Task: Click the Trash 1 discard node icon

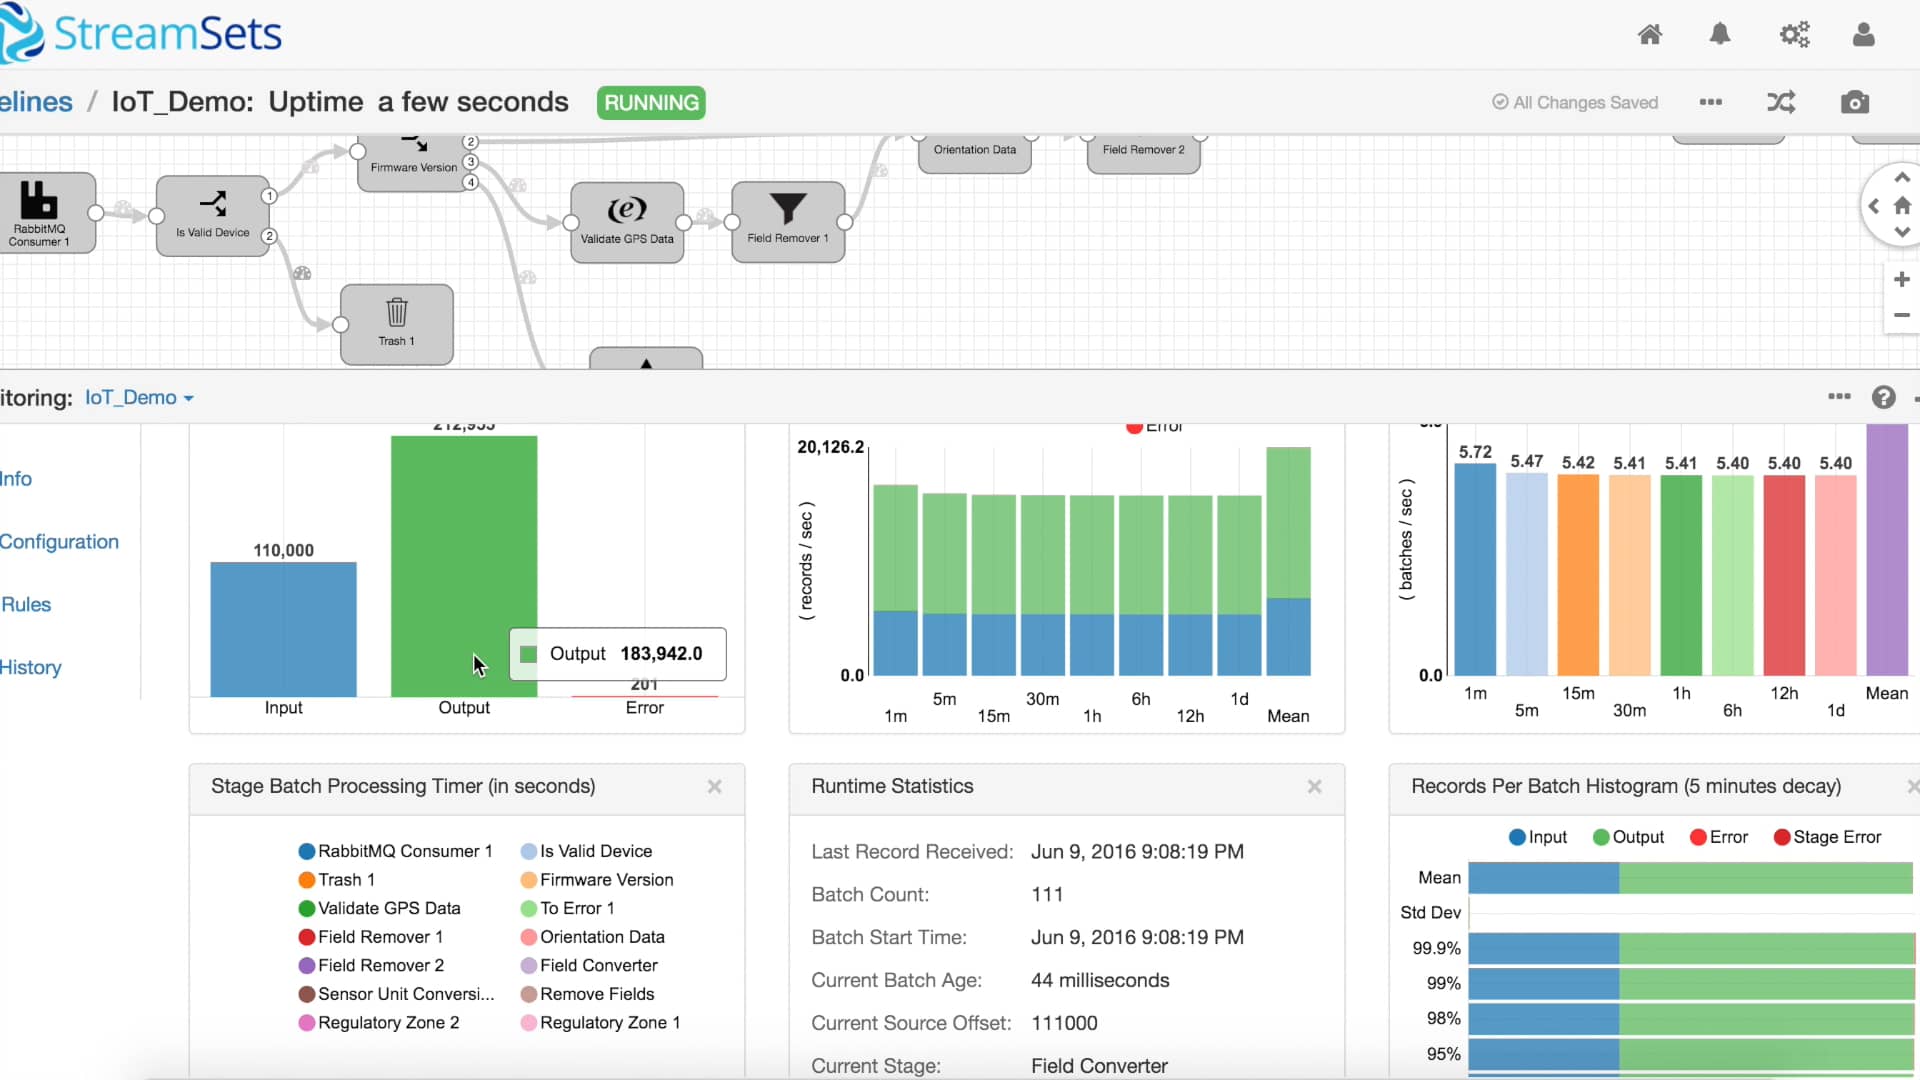Action: (x=396, y=314)
